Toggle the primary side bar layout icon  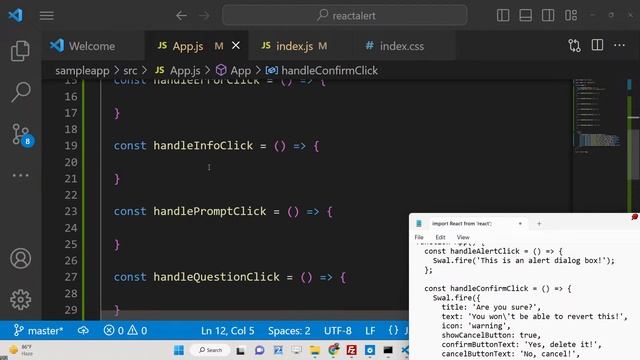(503, 16)
